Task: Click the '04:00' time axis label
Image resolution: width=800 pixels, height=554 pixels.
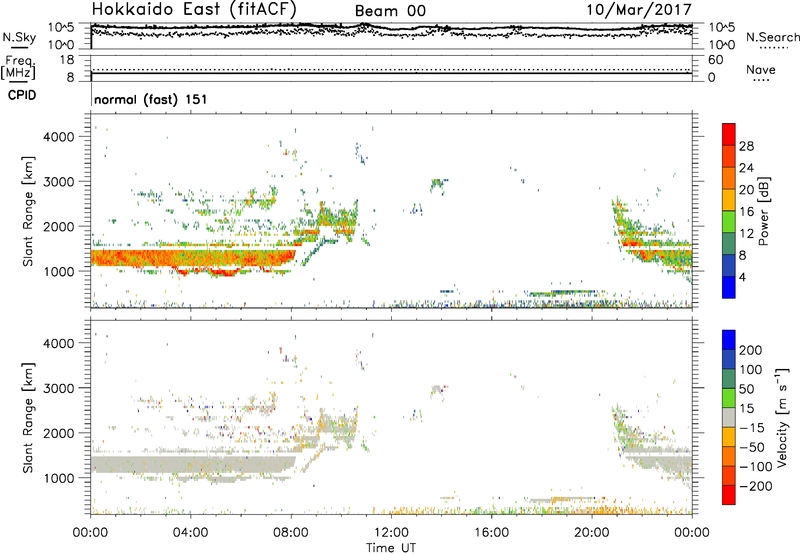Action: pos(190,533)
